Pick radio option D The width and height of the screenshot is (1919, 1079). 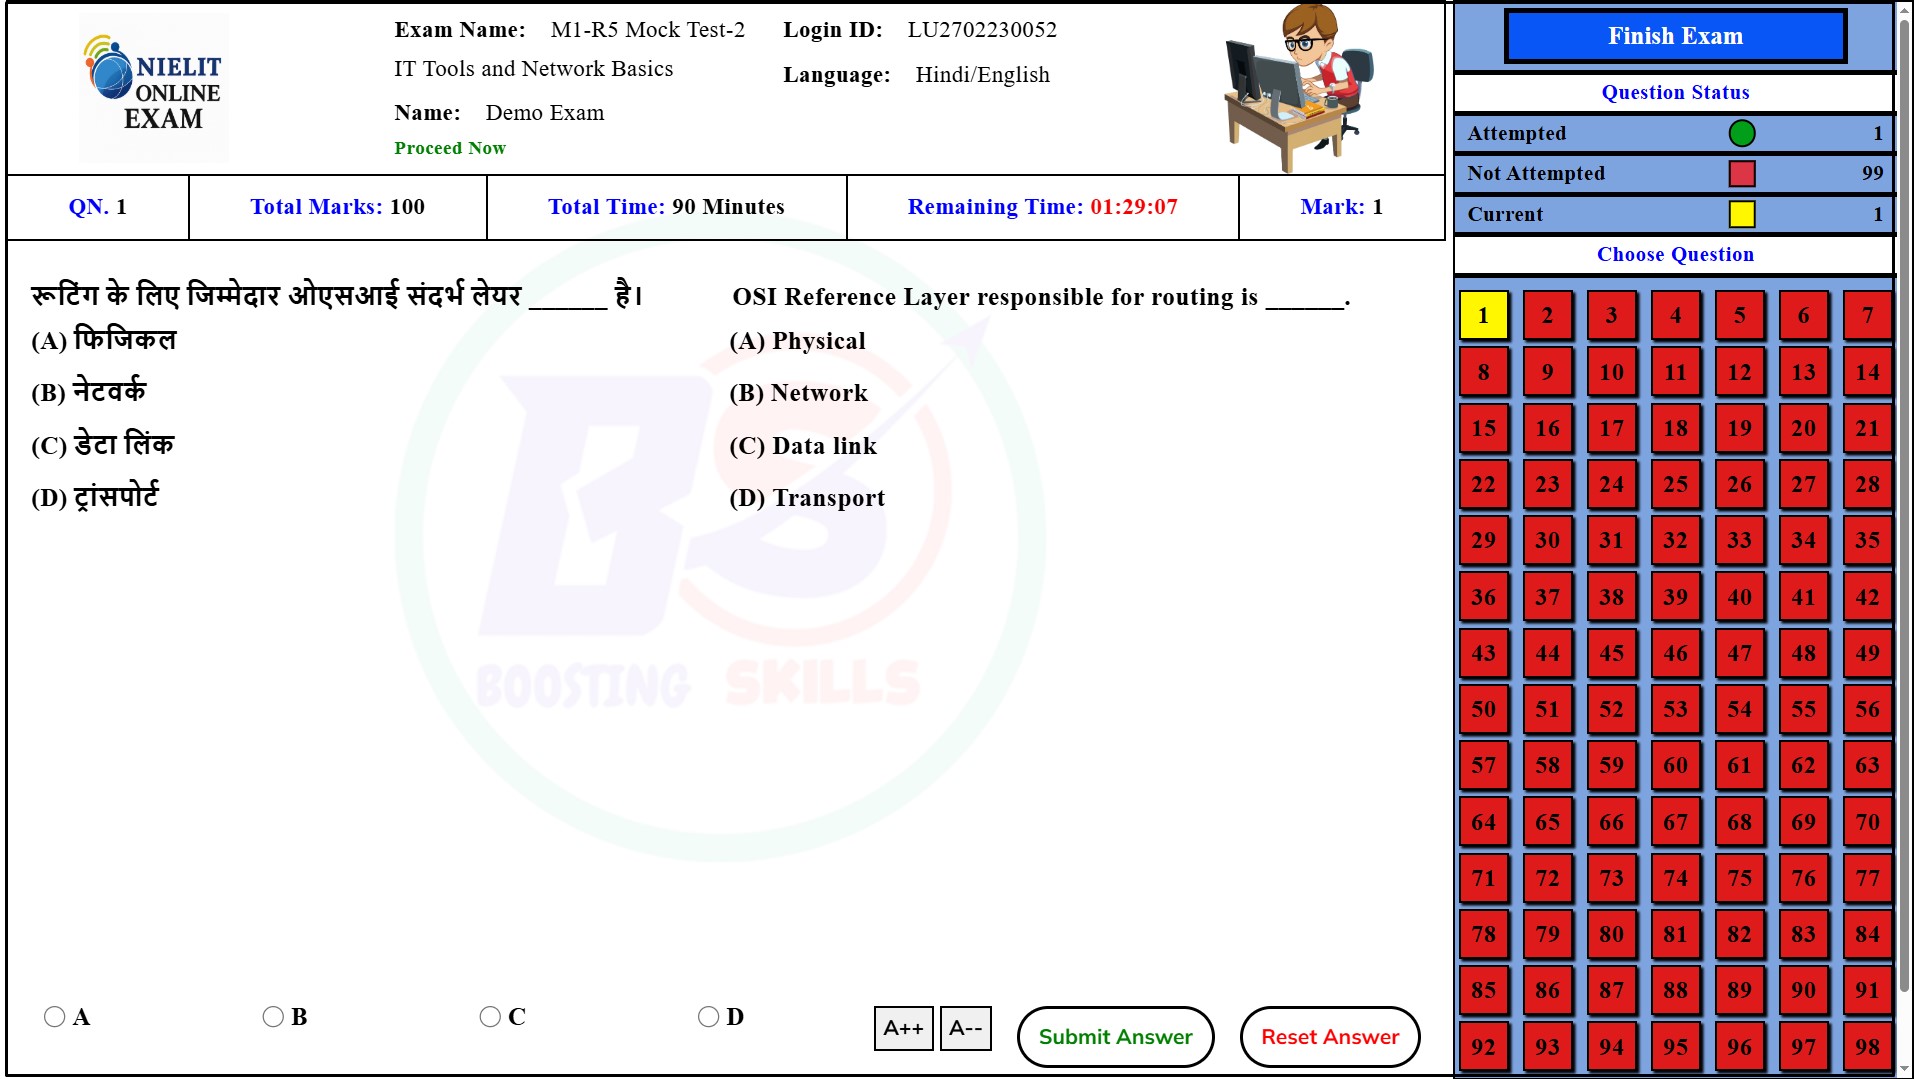(708, 1017)
